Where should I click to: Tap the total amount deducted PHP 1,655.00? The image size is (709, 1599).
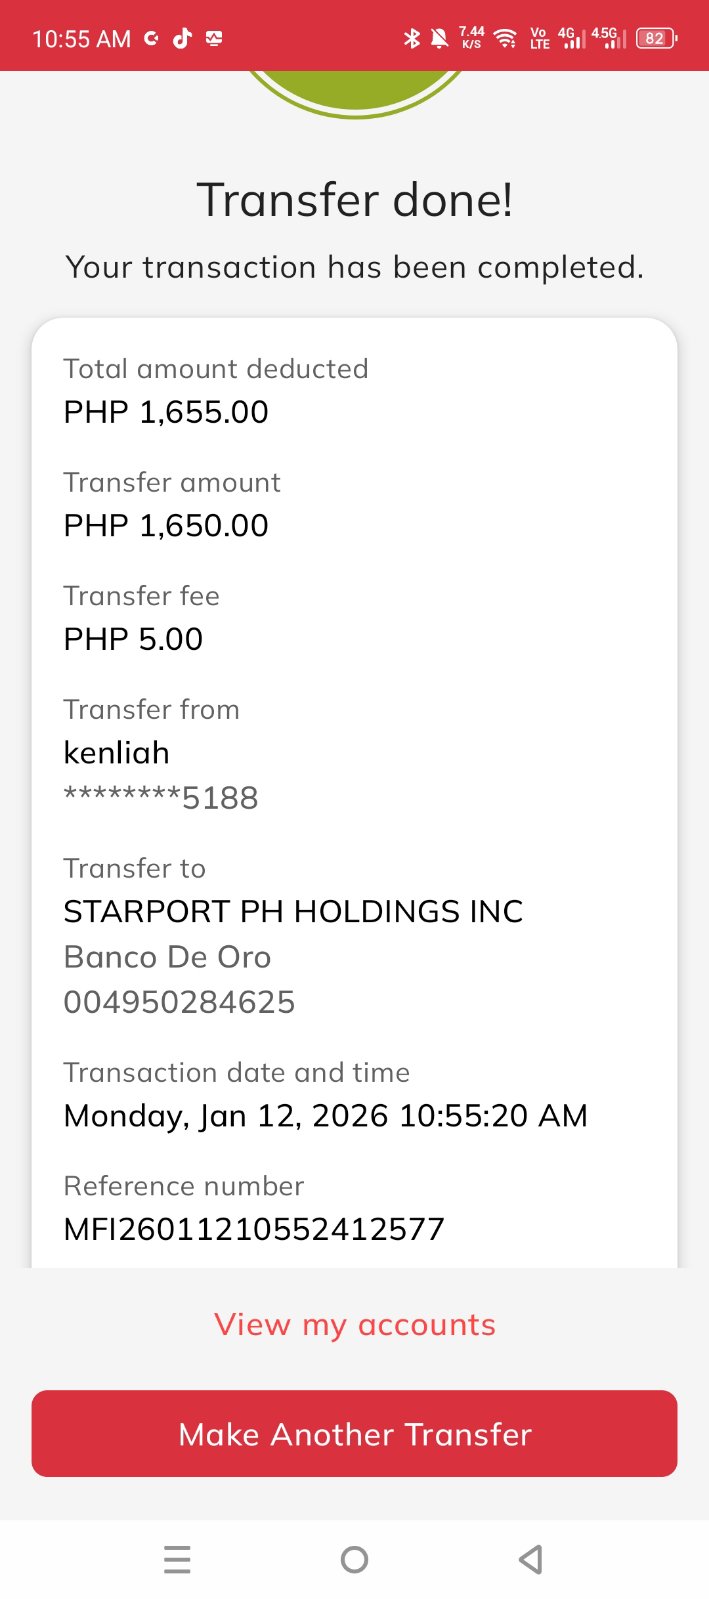point(166,412)
